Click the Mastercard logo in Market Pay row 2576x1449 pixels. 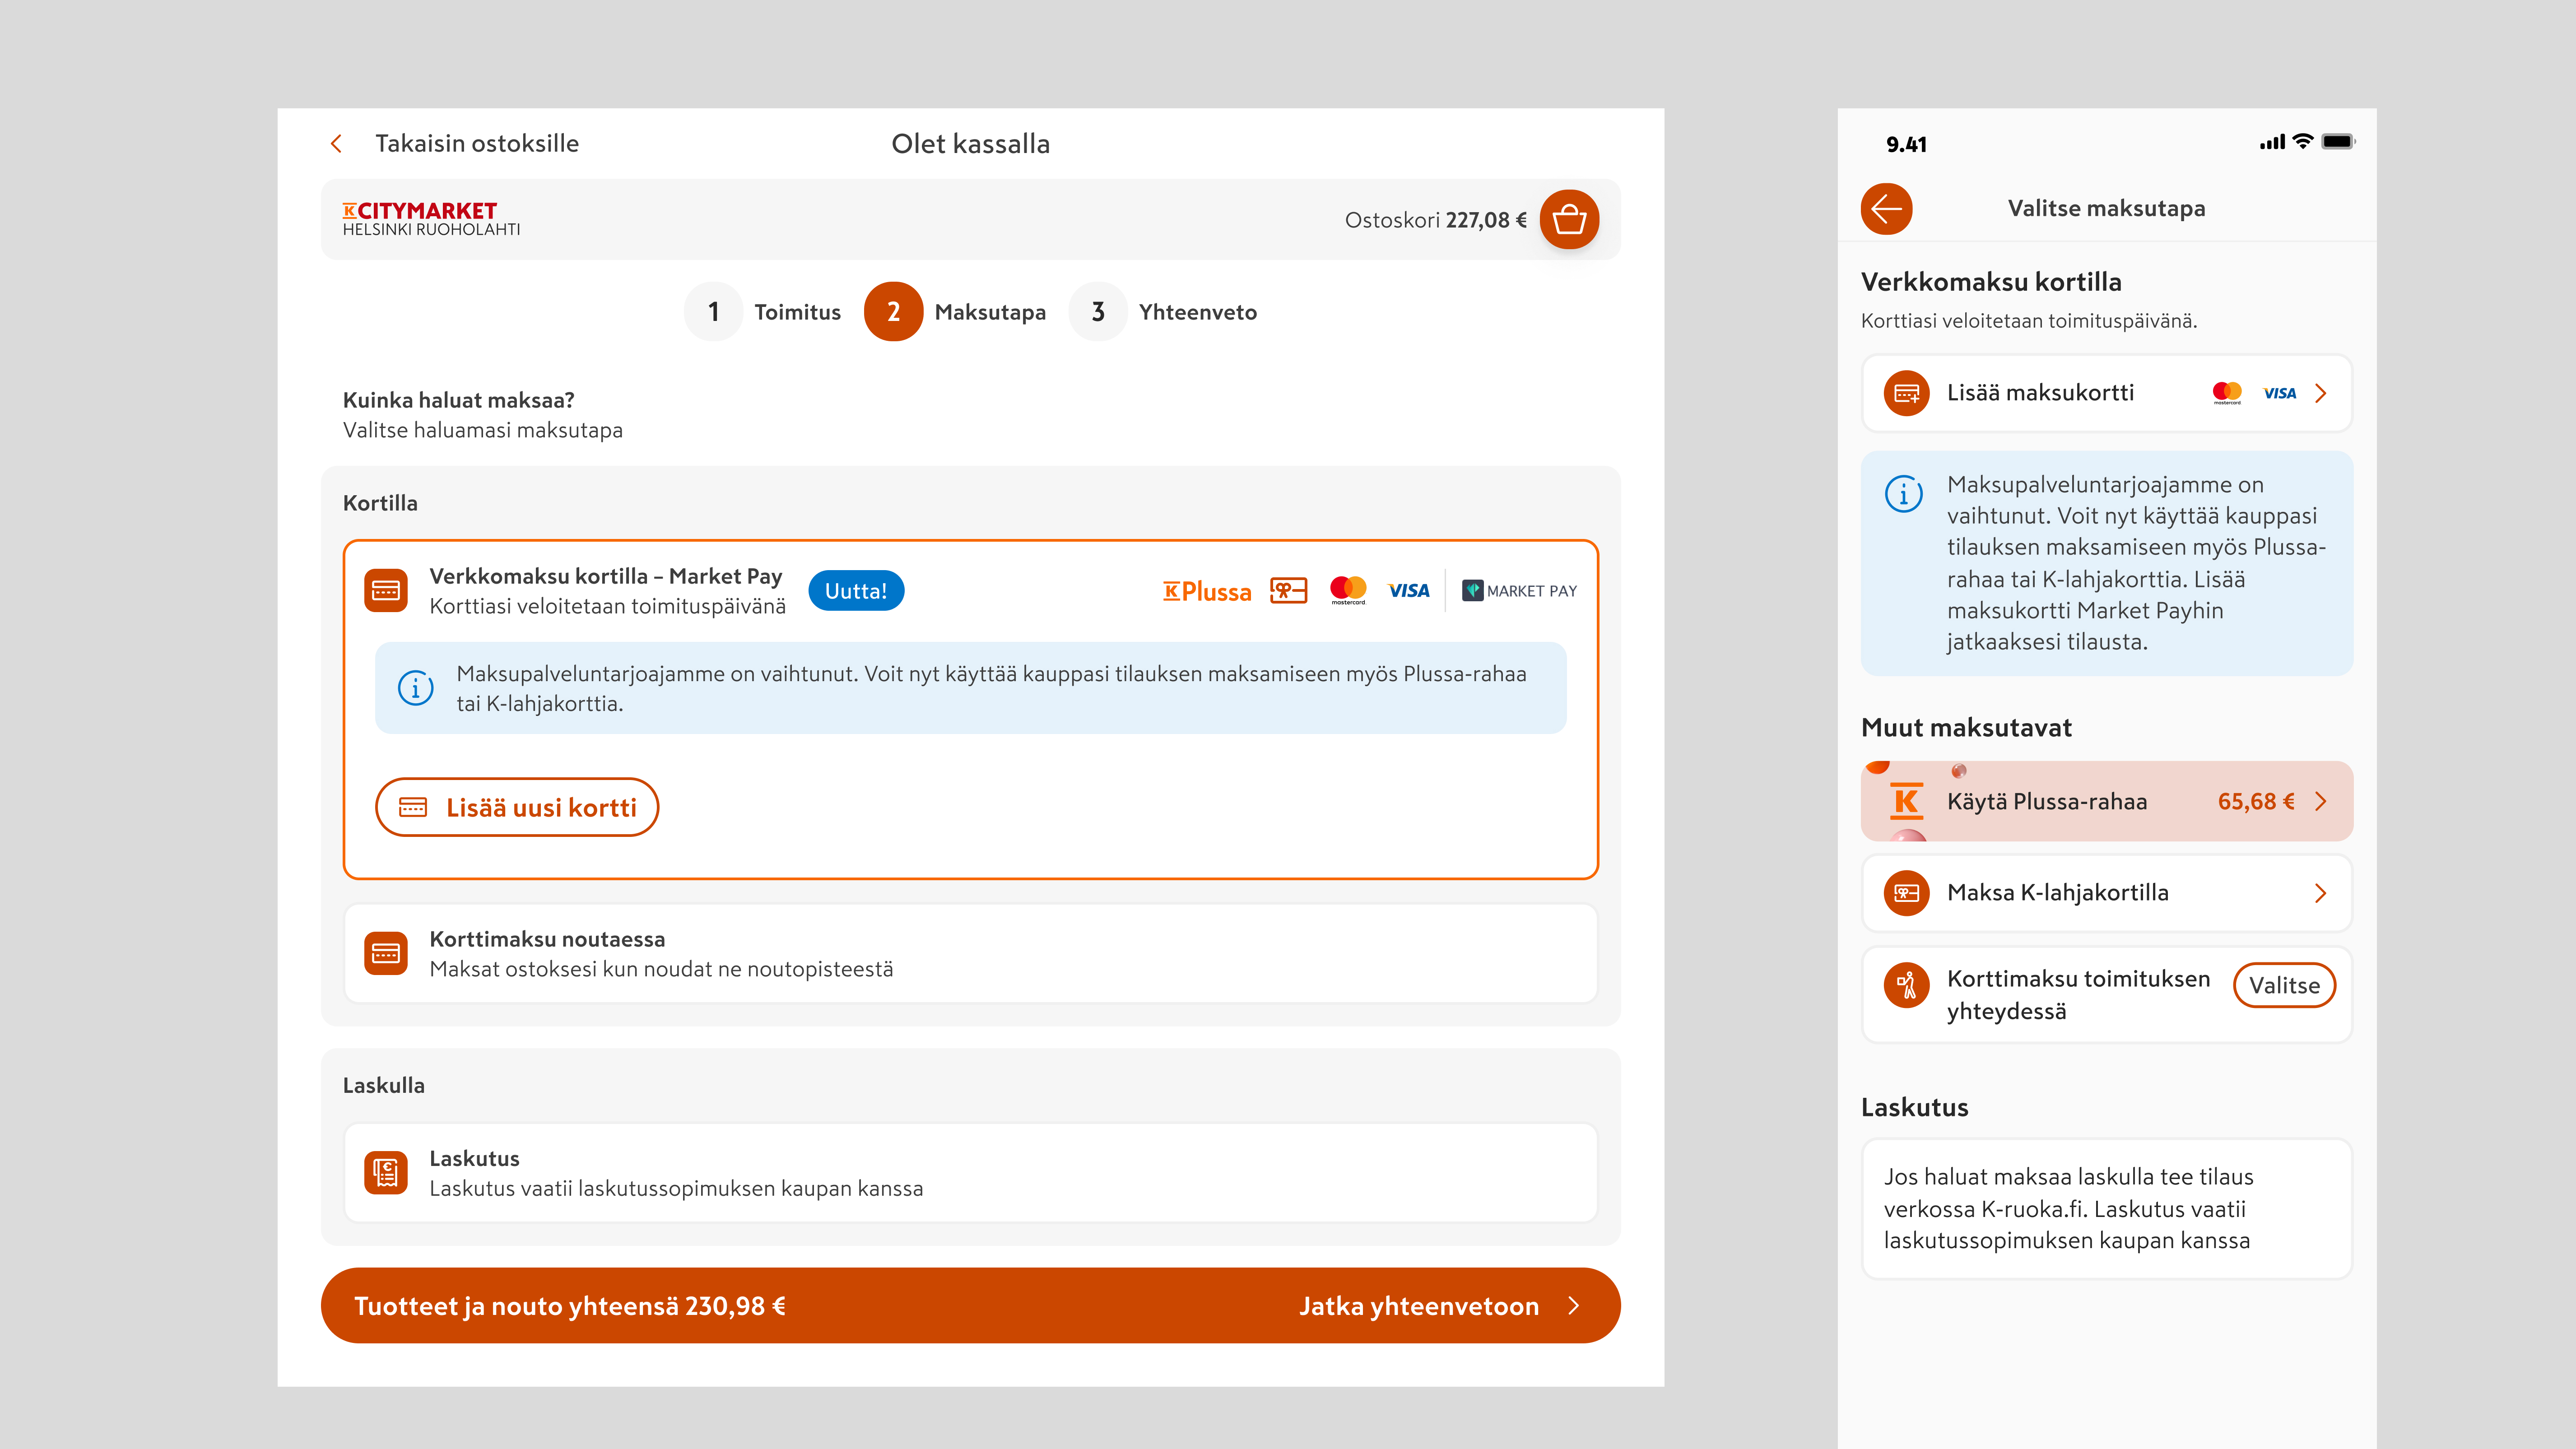click(x=1348, y=591)
